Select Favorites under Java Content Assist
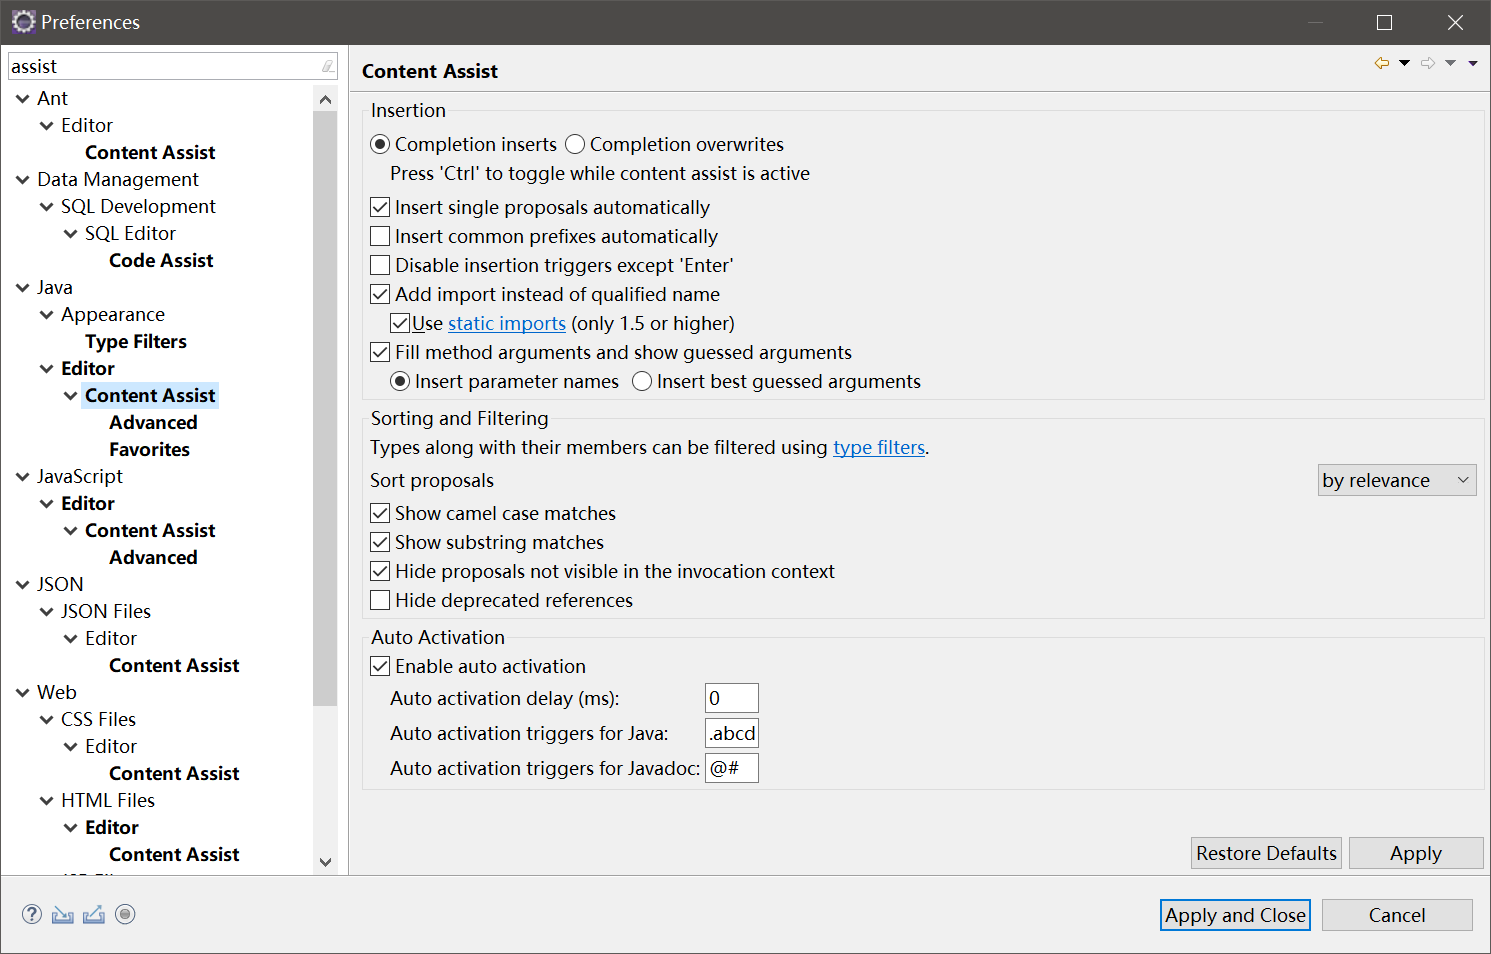The image size is (1491, 954). 149,449
